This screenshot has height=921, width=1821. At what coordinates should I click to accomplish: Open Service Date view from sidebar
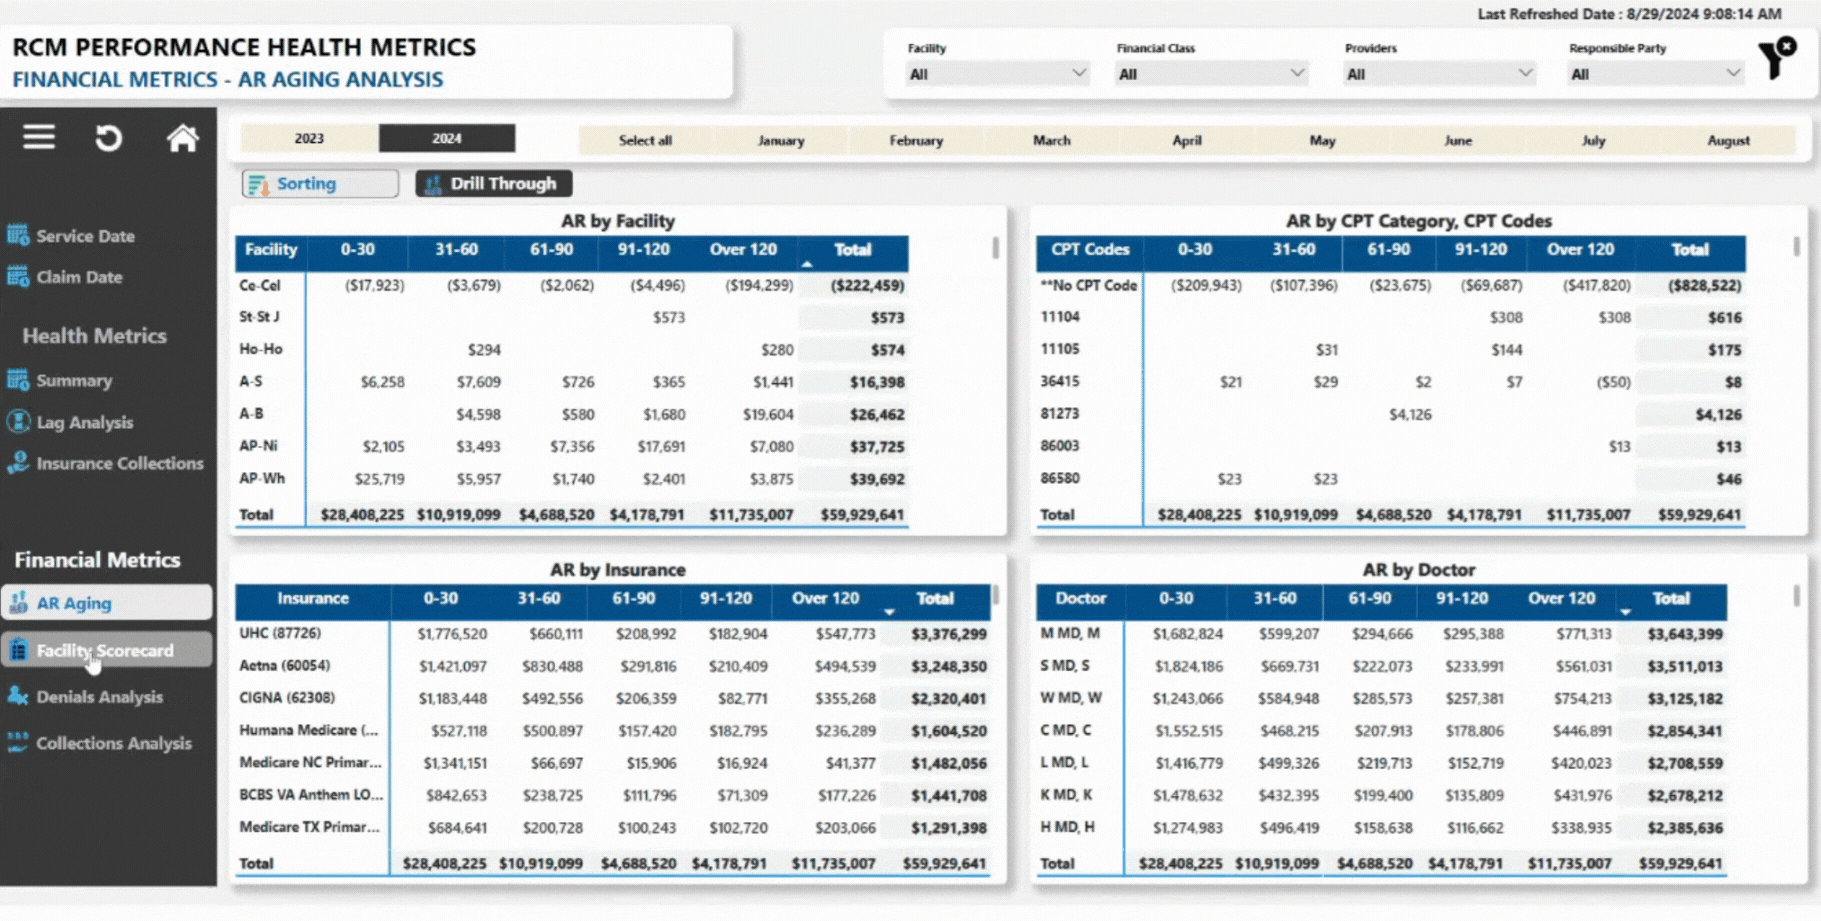(x=84, y=236)
